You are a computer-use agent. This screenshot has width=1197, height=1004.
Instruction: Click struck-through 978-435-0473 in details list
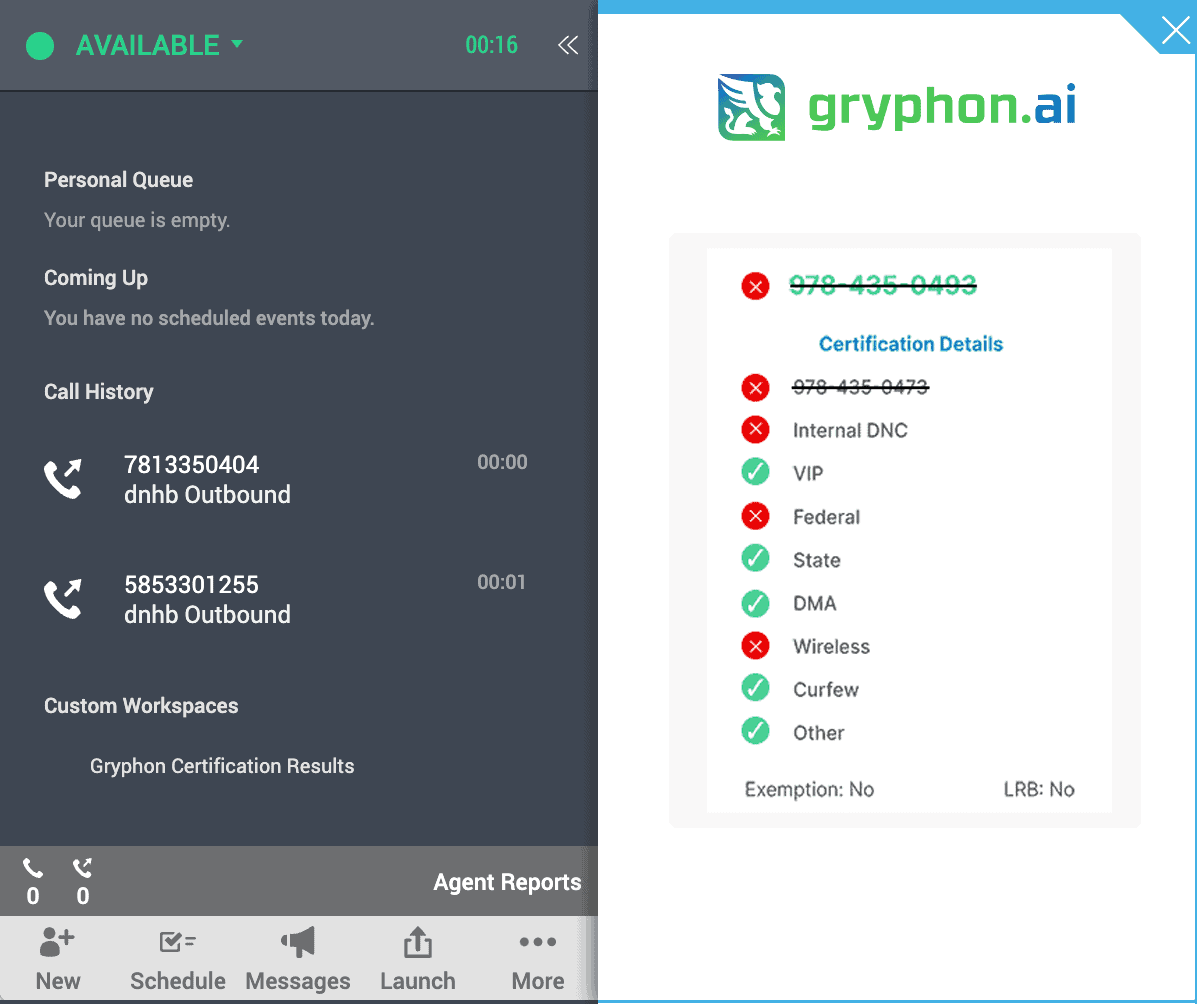click(860, 387)
